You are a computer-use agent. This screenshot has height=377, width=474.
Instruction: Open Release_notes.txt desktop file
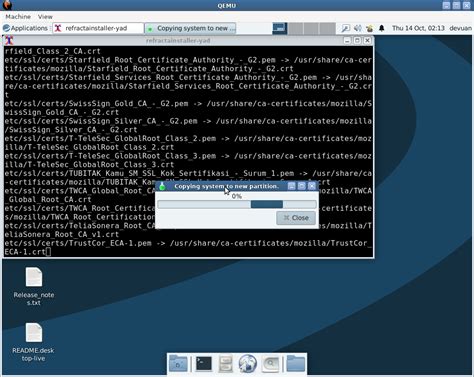point(34,286)
